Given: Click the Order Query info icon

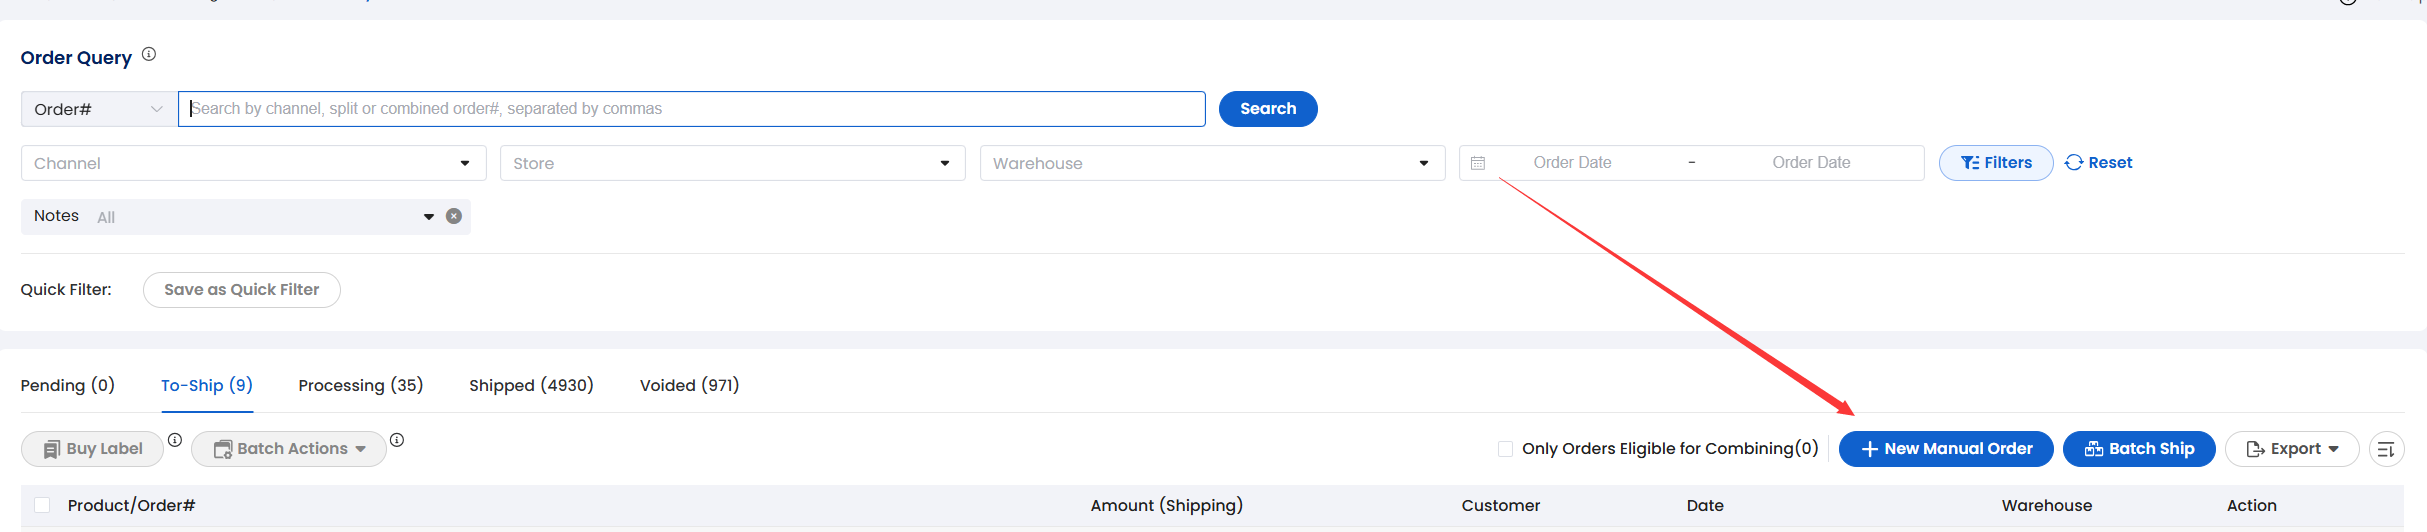Looking at the screenshot, I should point(149,55).
